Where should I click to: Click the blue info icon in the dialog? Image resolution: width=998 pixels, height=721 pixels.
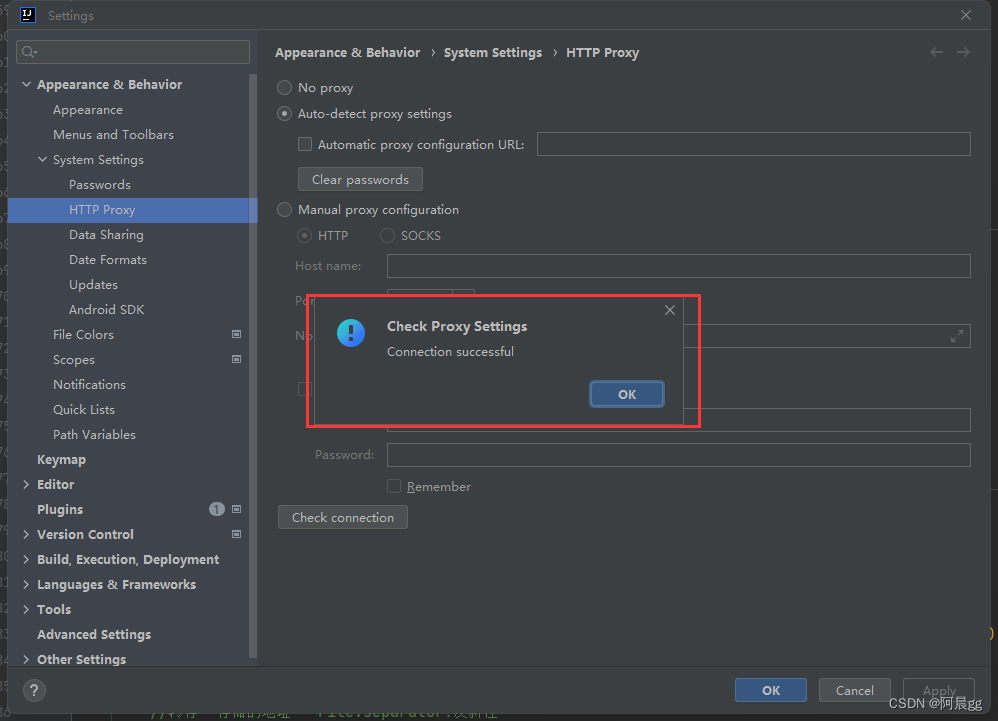[350, 333]
